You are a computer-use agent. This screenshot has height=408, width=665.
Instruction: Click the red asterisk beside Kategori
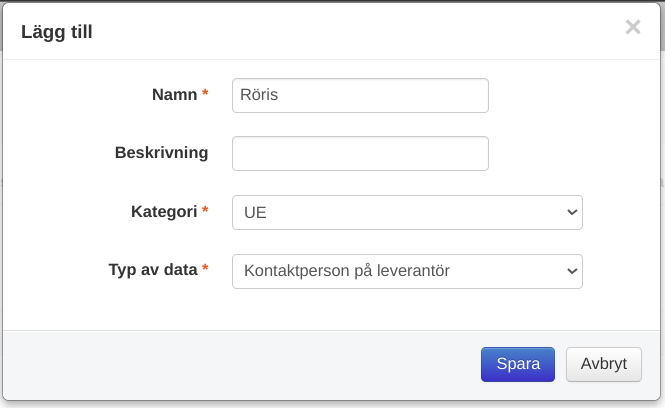tap(205, 211)
